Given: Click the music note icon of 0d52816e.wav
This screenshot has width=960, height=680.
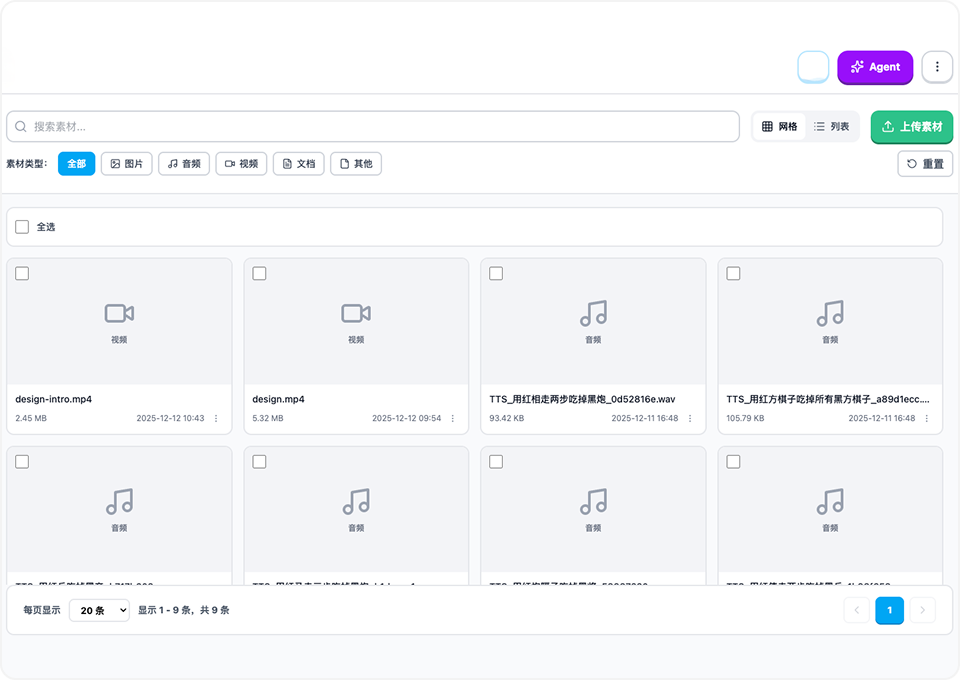Looking at the screenshot, I should pos(593,313).
